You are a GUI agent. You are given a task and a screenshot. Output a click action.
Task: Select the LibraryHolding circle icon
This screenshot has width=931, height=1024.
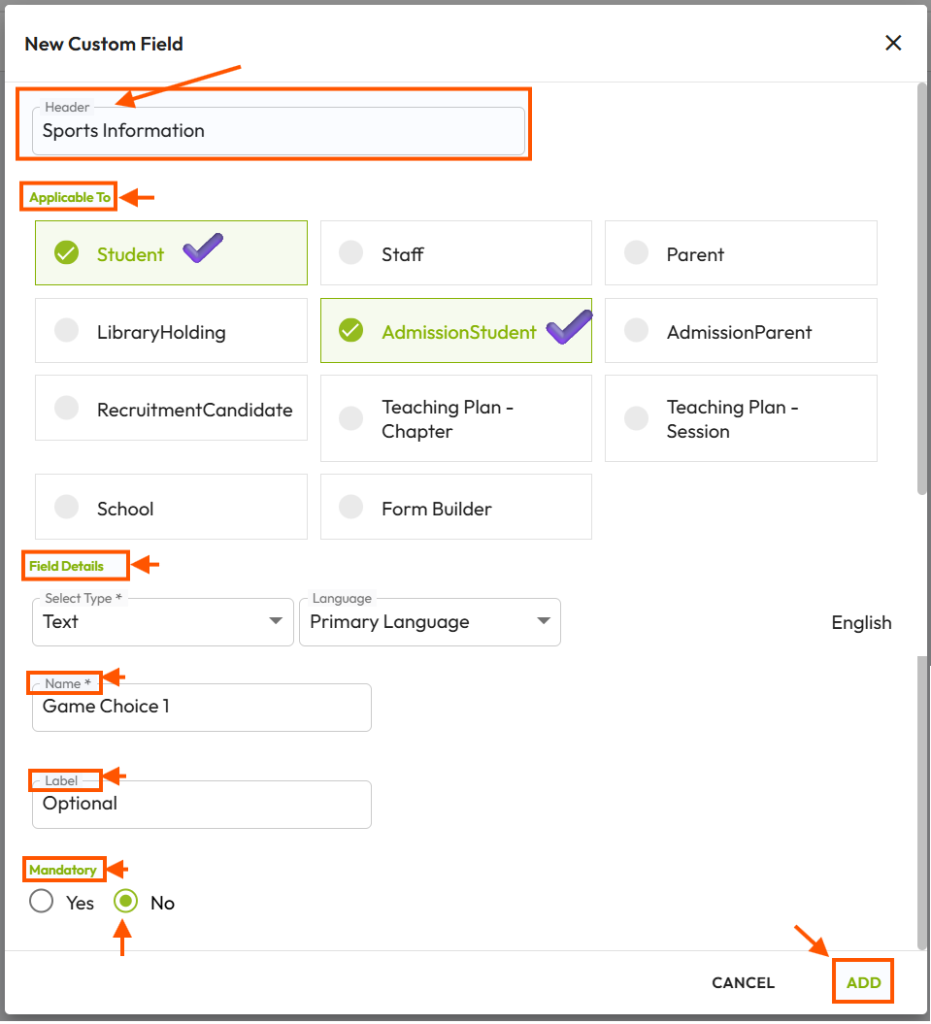pyautogui.click(x=67, y=330)
